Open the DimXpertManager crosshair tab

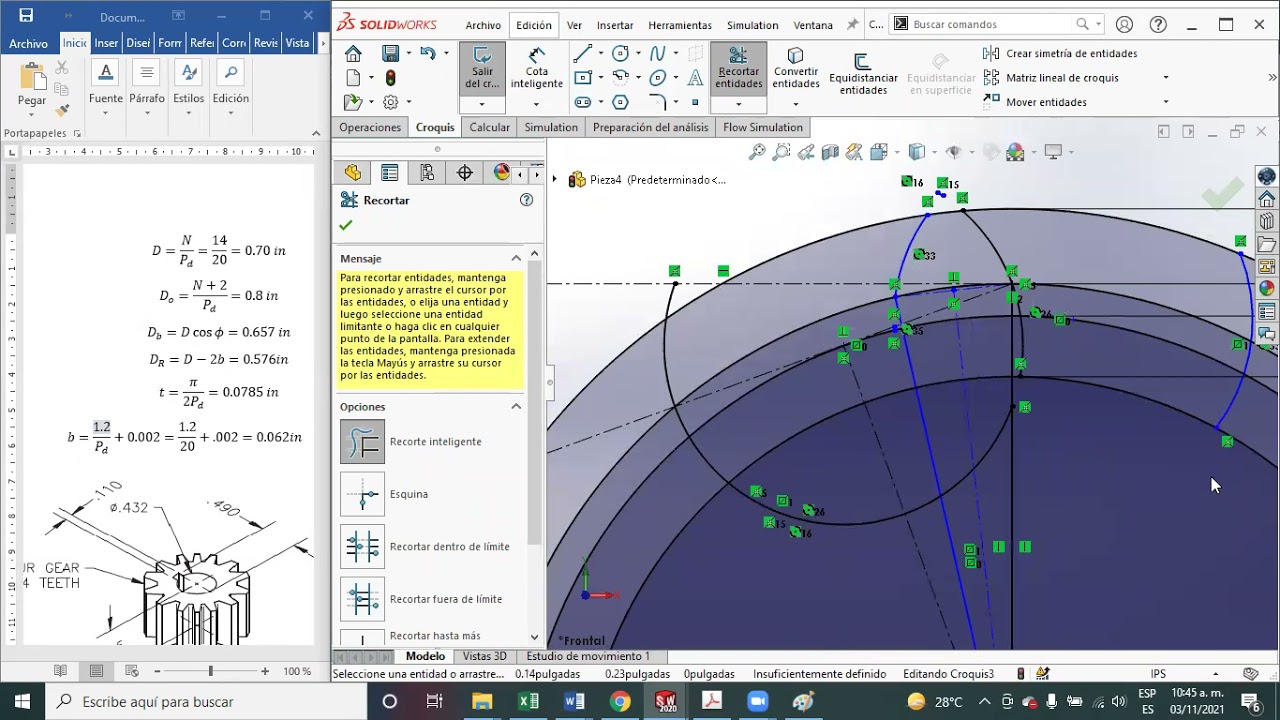pos(465,173)
